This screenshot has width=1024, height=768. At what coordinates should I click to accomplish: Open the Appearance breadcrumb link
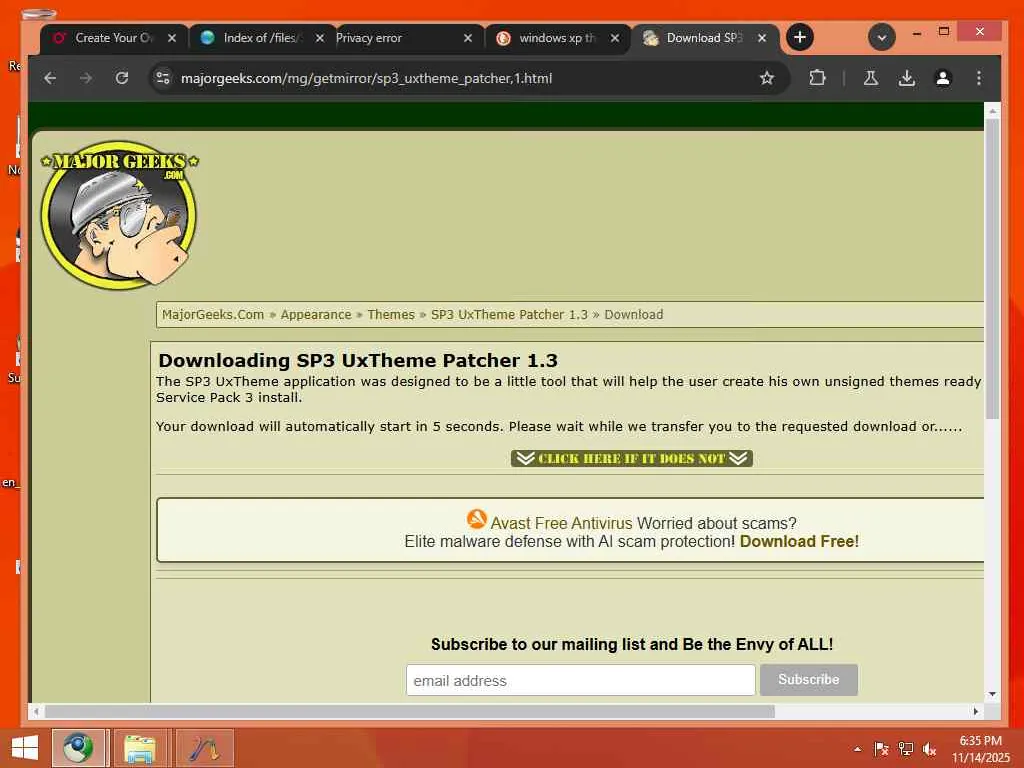pos(316,315)
